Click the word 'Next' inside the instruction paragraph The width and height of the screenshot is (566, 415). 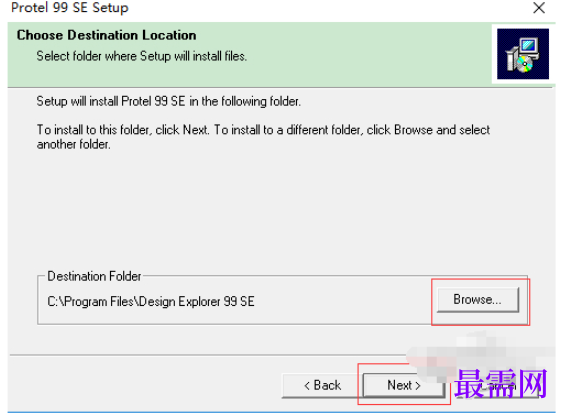pos(195,130)
